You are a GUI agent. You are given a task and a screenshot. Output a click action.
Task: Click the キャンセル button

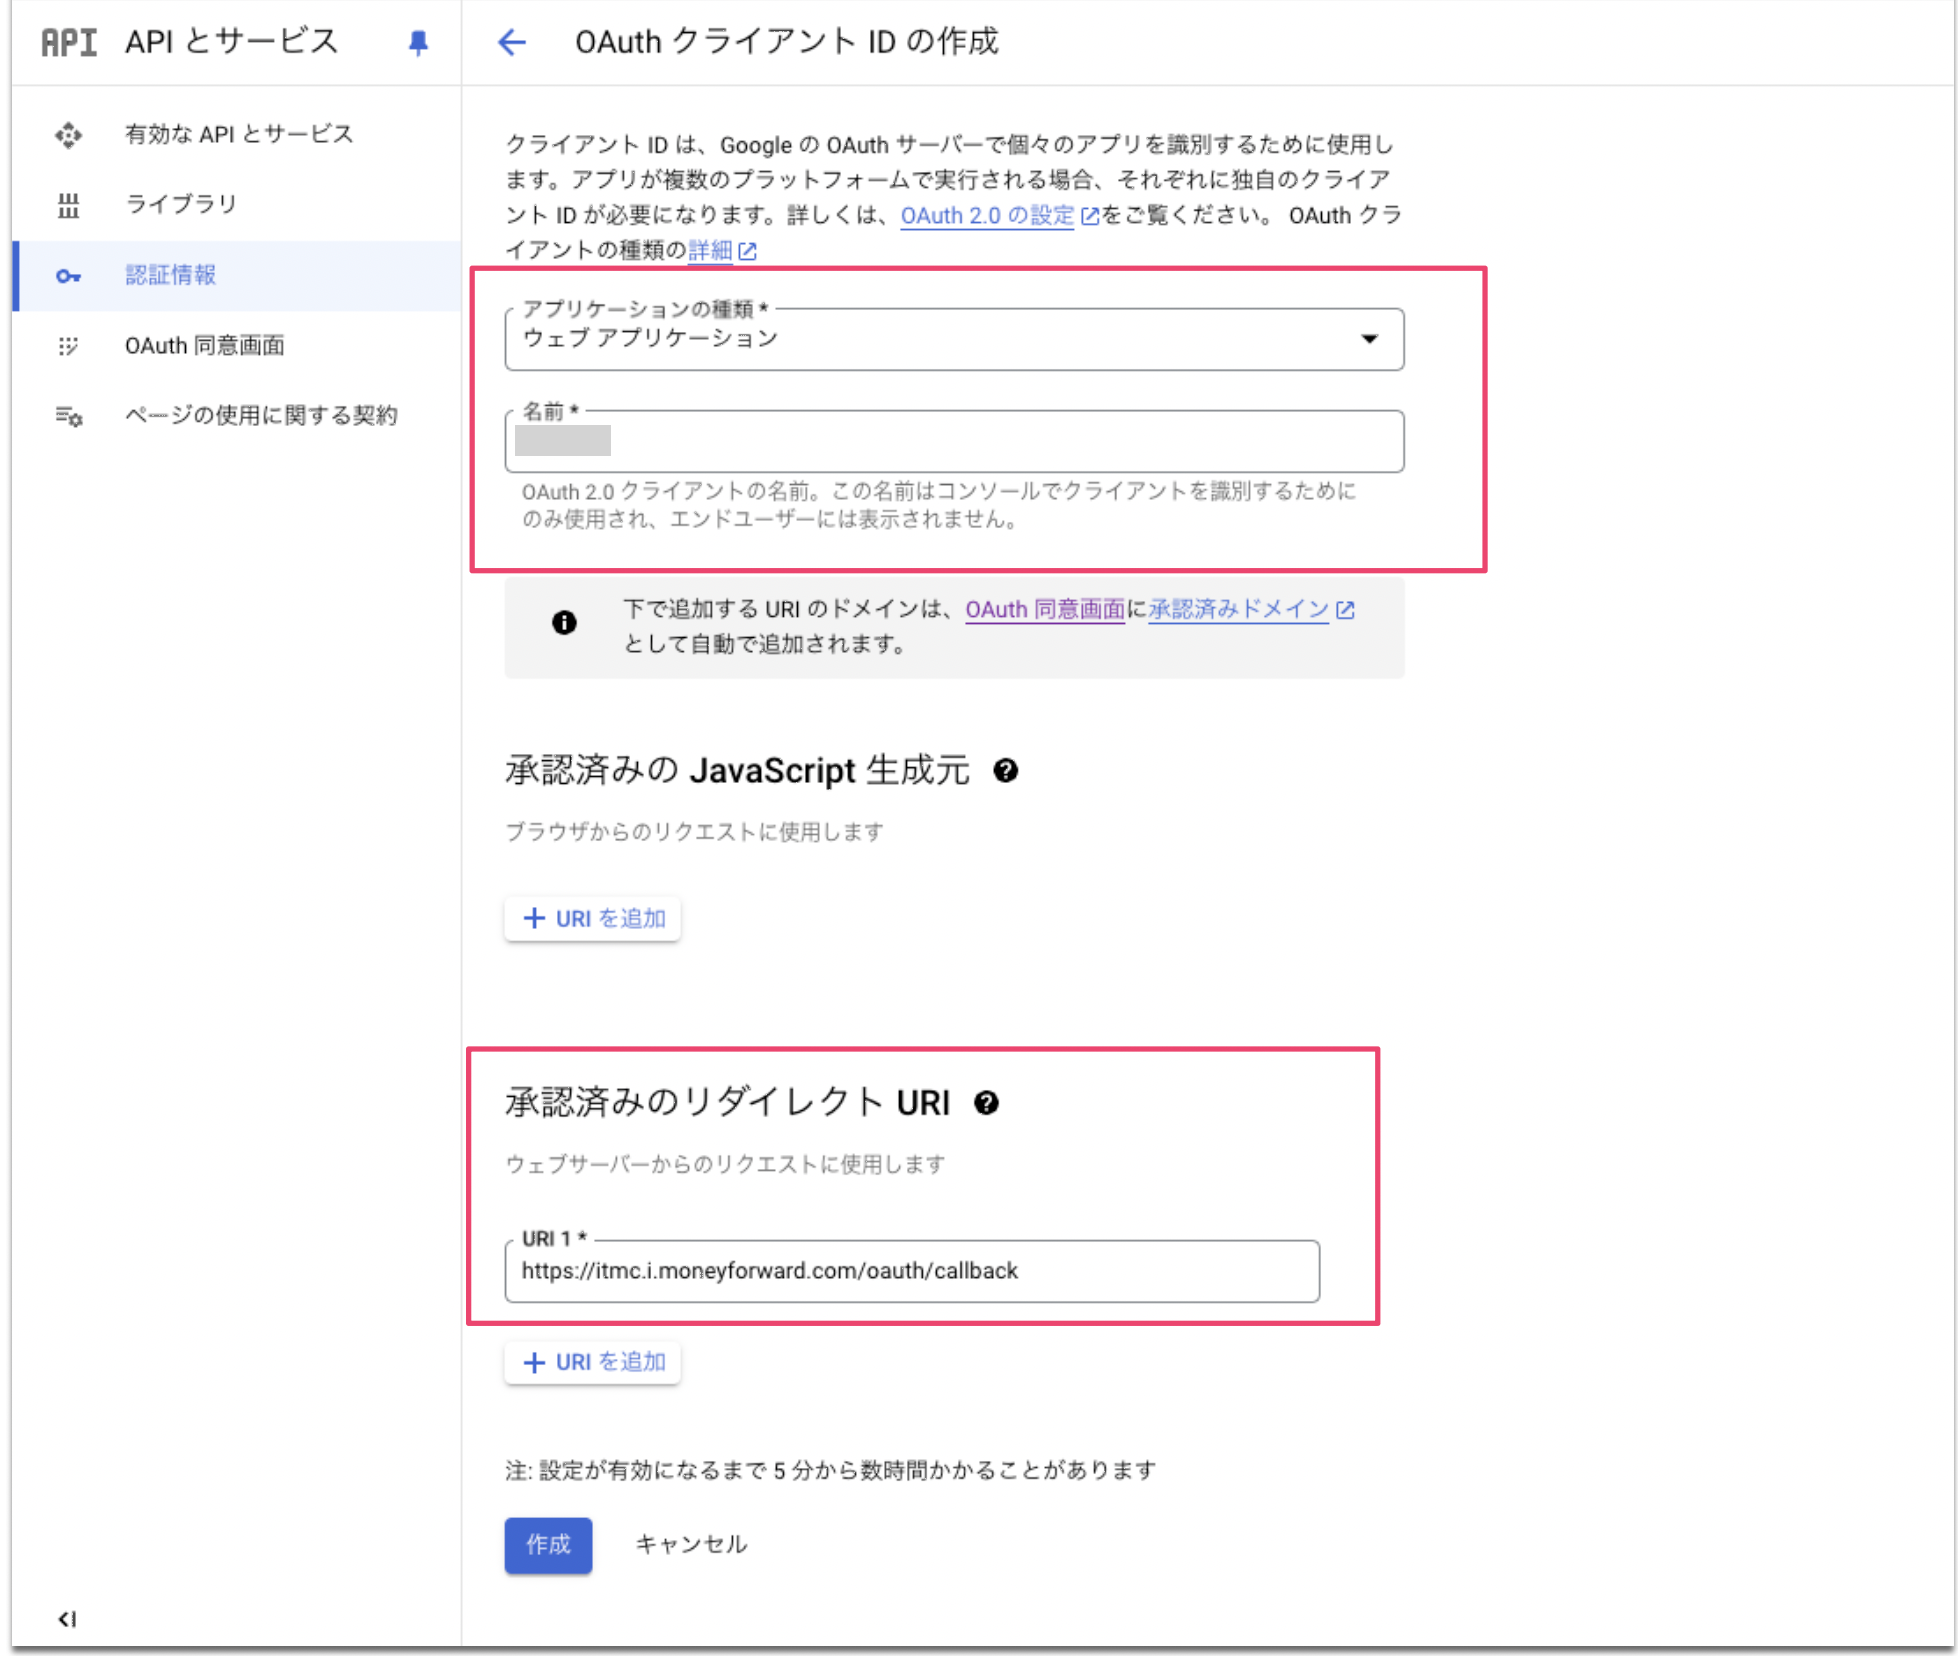pyautogui.click(x=691, y=1545)
